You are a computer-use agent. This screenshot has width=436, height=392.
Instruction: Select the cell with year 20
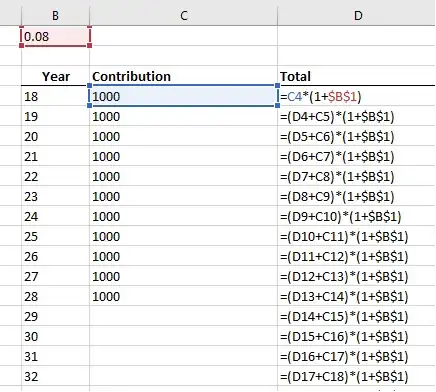point(55,136)
